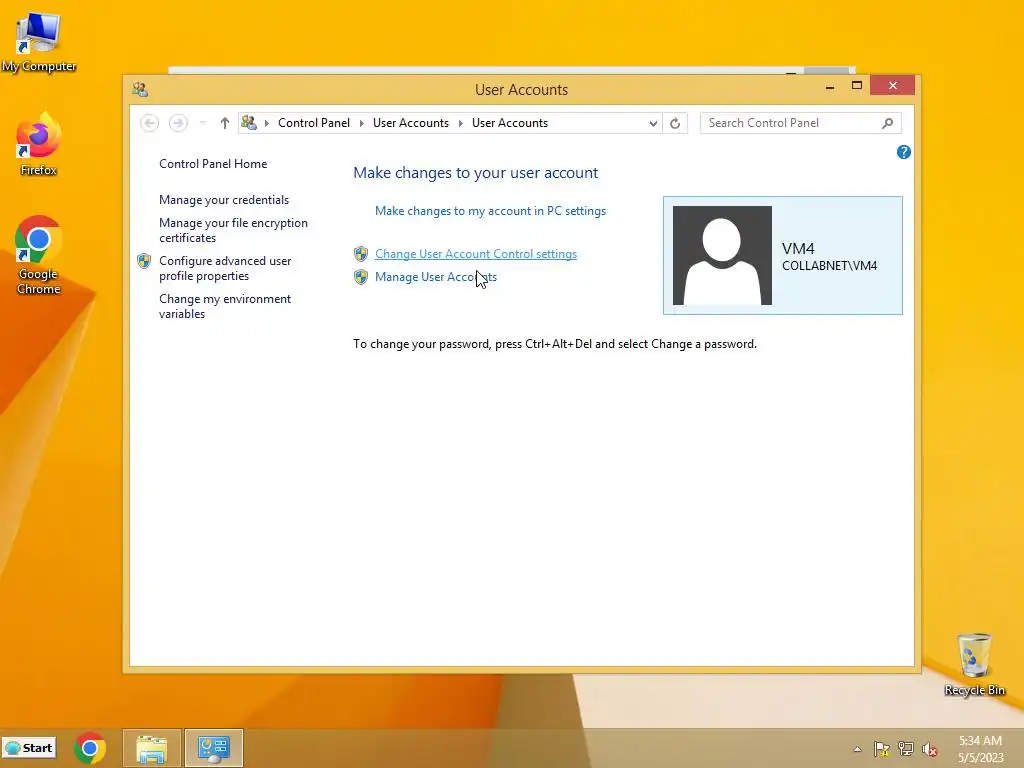This screenshot has width=1024, height=768.
Task: Select the last User Accounts breadcrumb
Action: pos(510,123)
